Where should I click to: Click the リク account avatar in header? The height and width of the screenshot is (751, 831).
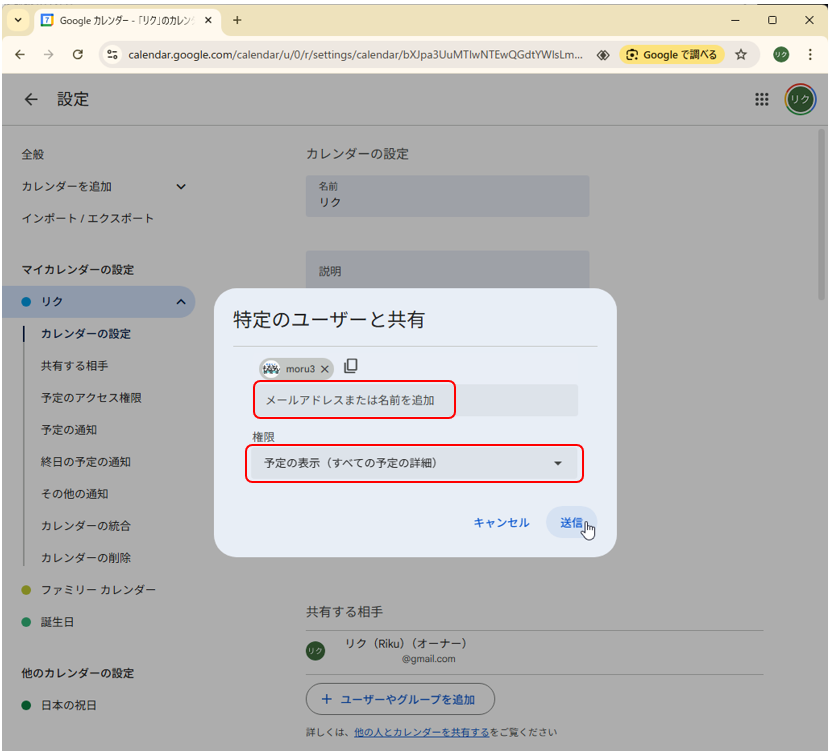point(799,99)
